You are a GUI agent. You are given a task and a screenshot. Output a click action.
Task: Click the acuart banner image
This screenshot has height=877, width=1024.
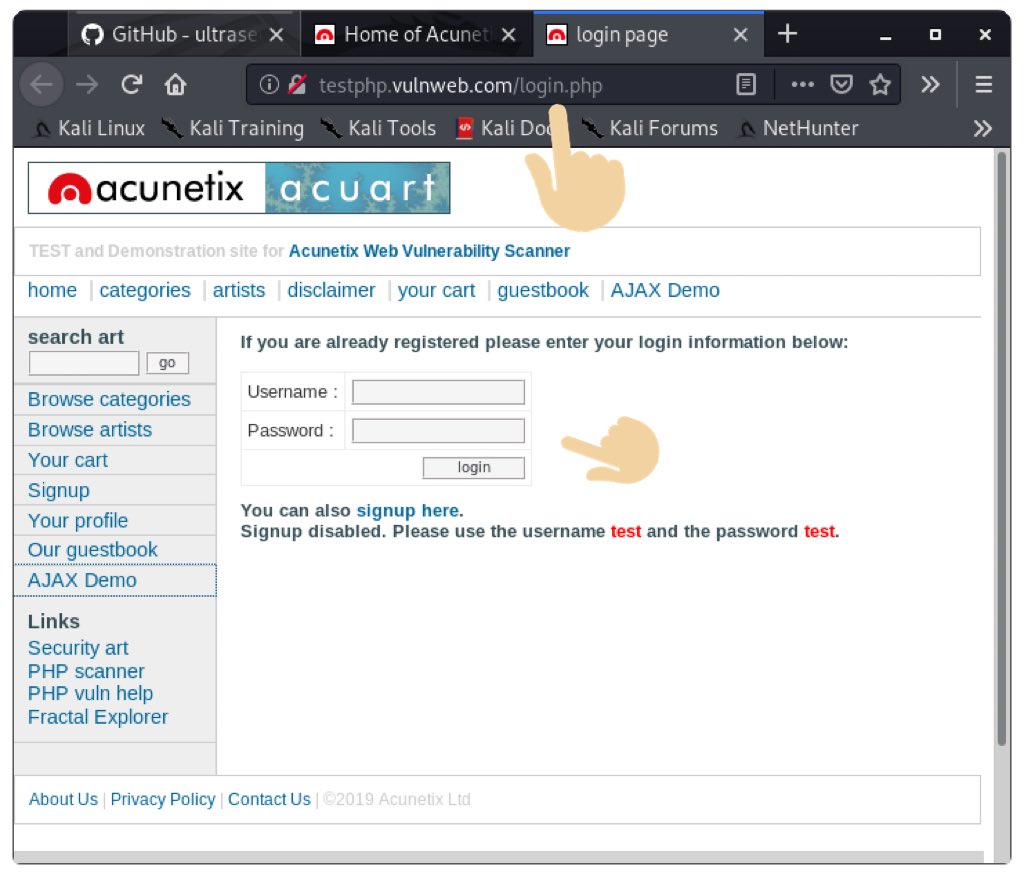[x=357, y=188]
